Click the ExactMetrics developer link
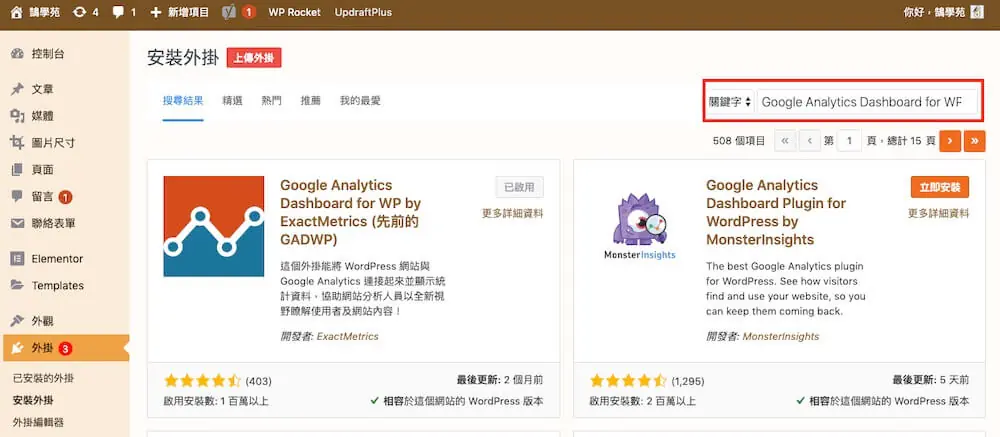Screen dimensions: 1000x437 [x=348, y=336]
